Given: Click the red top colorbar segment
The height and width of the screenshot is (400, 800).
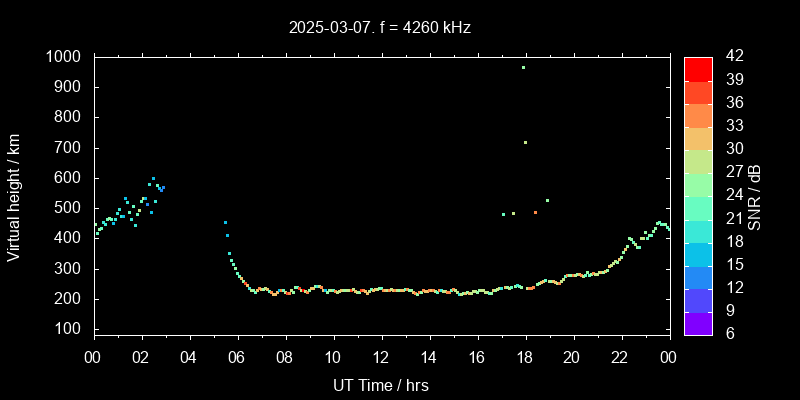Looking at the screenshot, I should (x=698, y=68).
